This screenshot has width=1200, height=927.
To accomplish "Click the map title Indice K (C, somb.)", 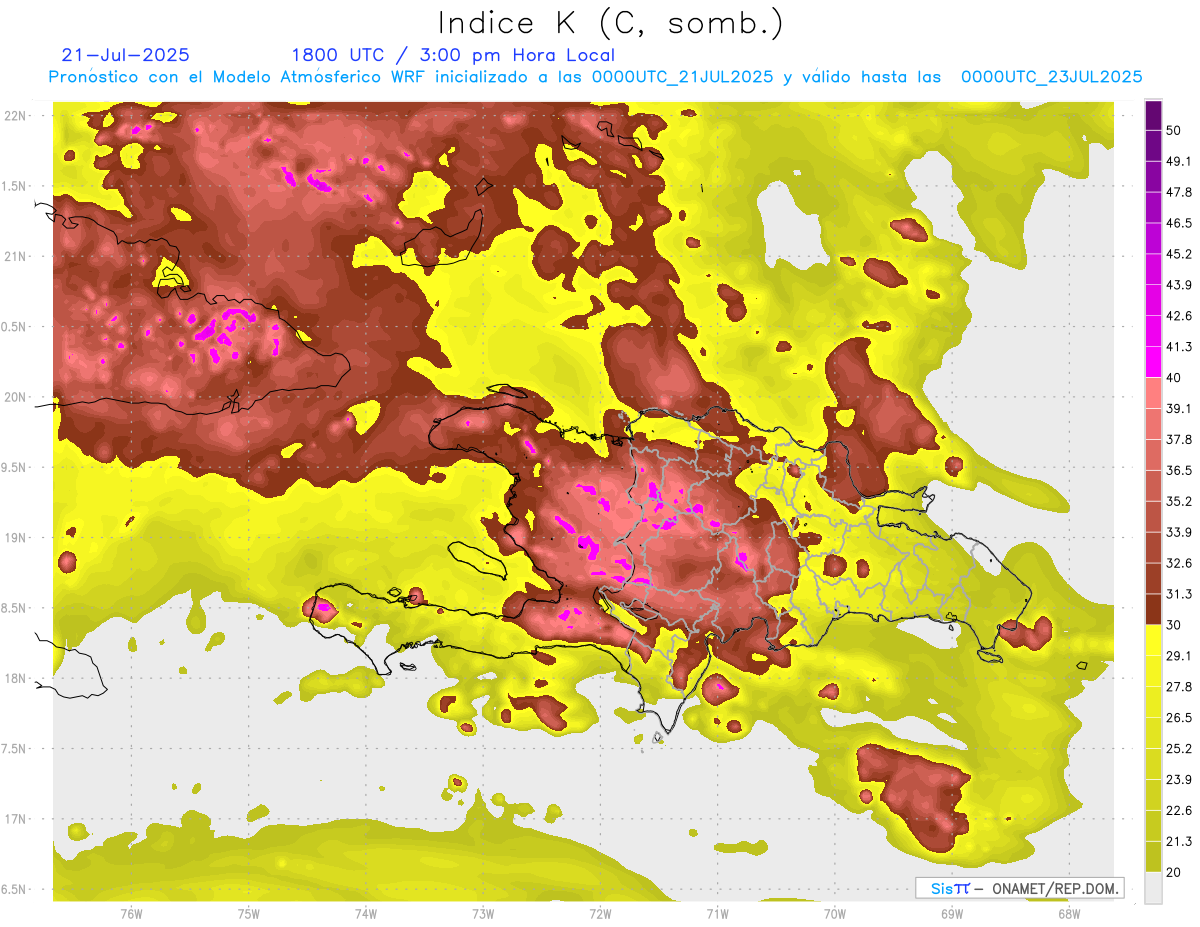I will (611, 24).
